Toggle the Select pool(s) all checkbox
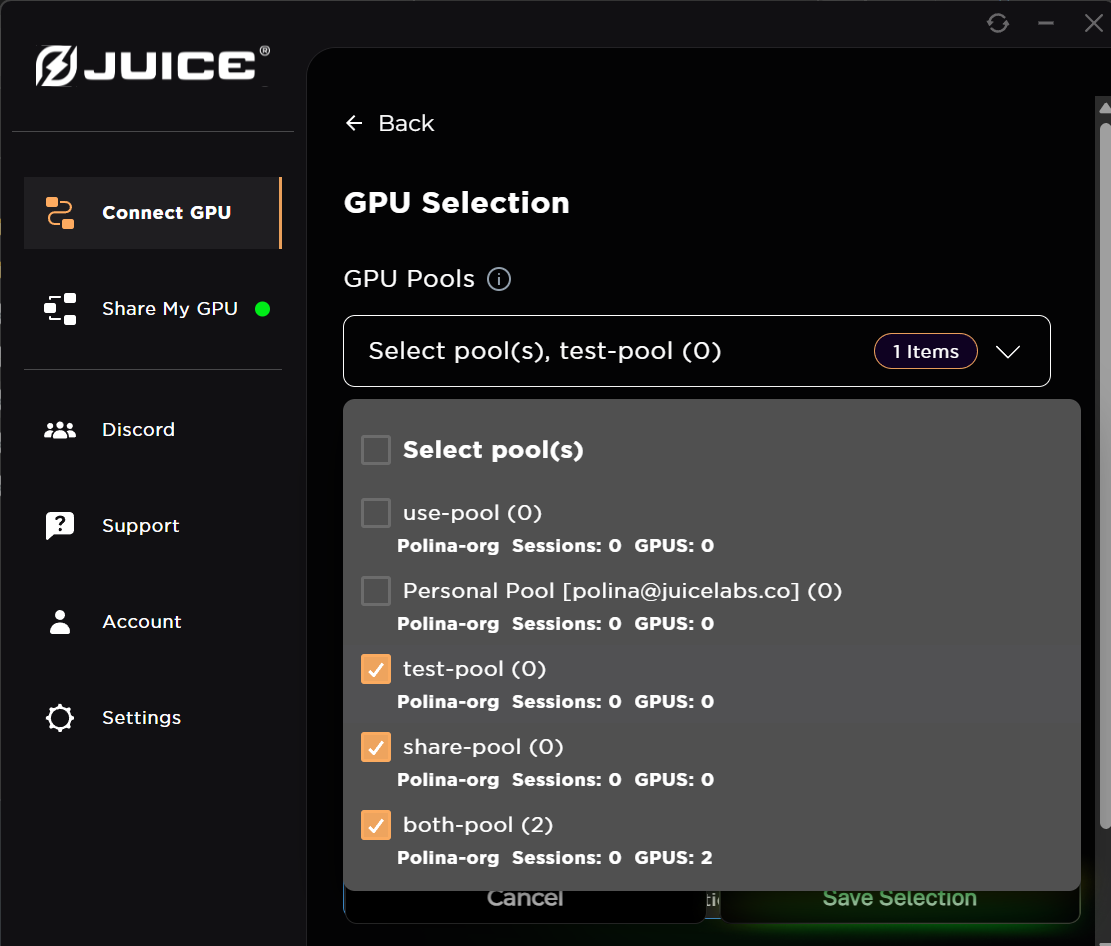This screenshot has width=1111, height=946. point(376,450)
